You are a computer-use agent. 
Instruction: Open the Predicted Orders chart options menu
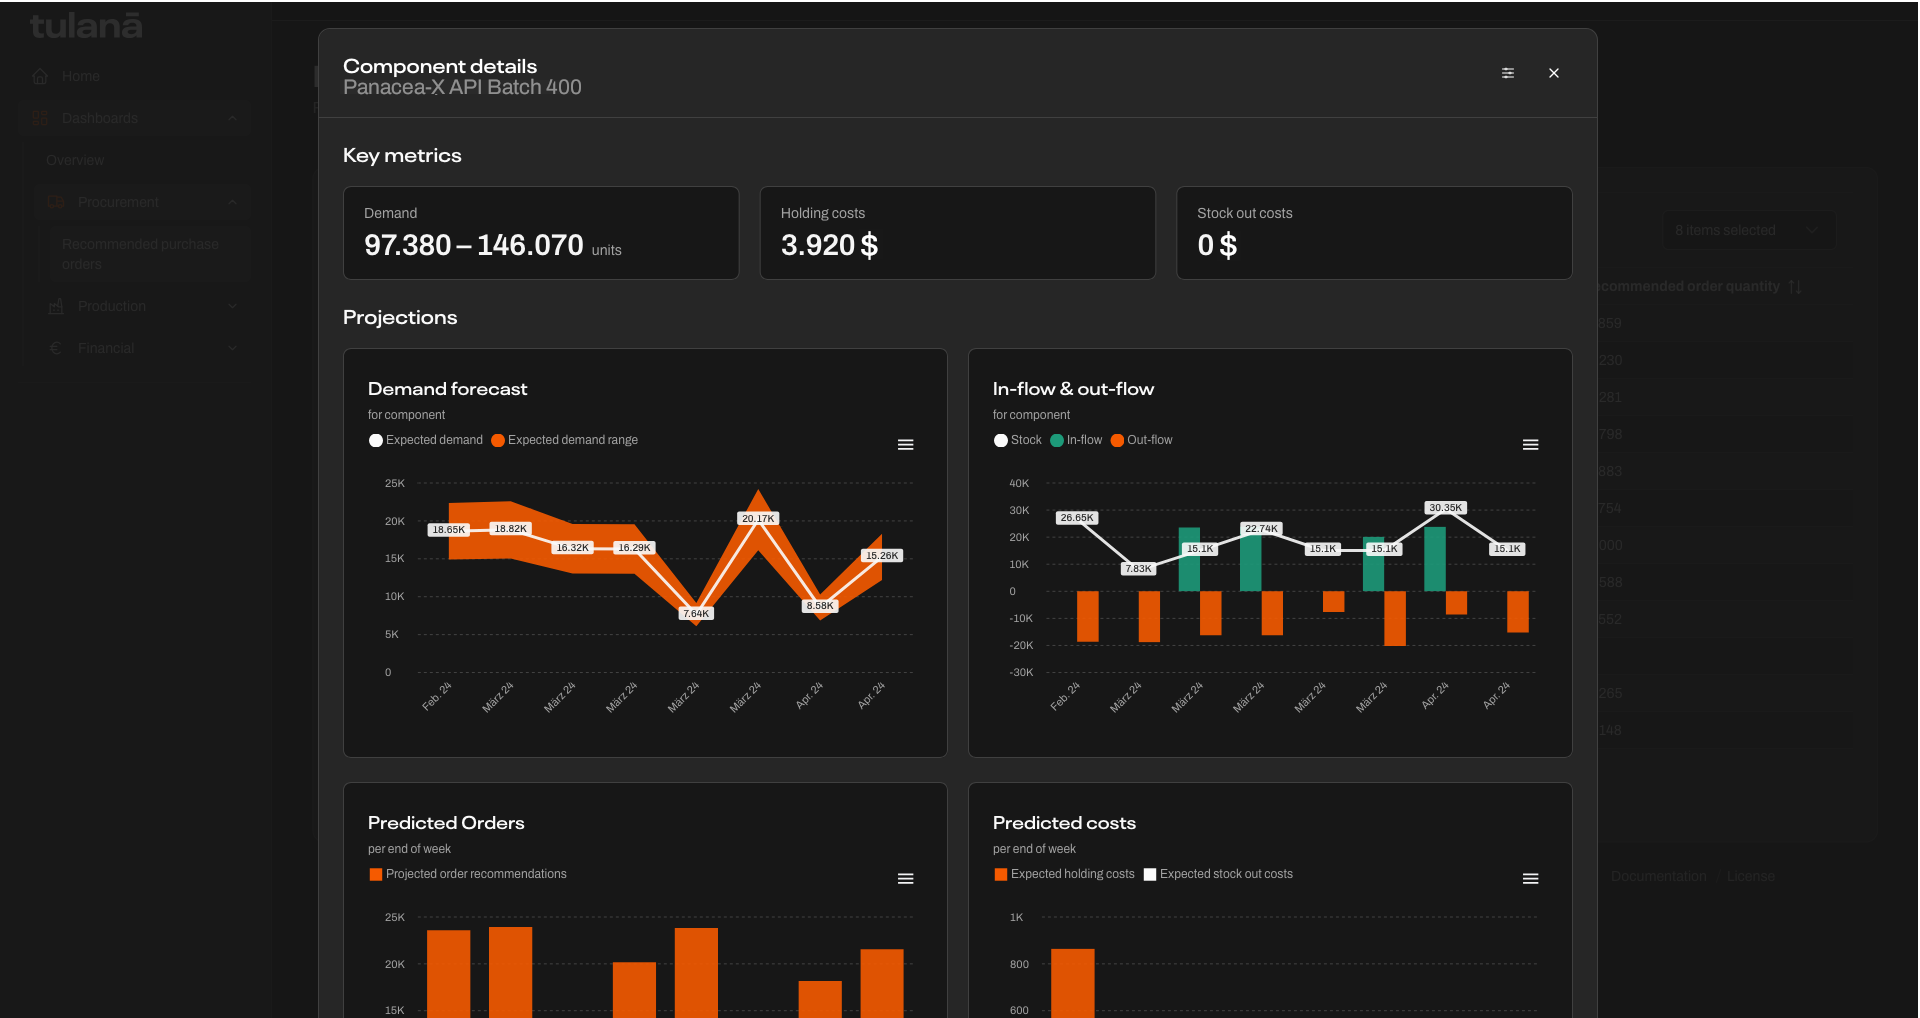coord(906,878)
